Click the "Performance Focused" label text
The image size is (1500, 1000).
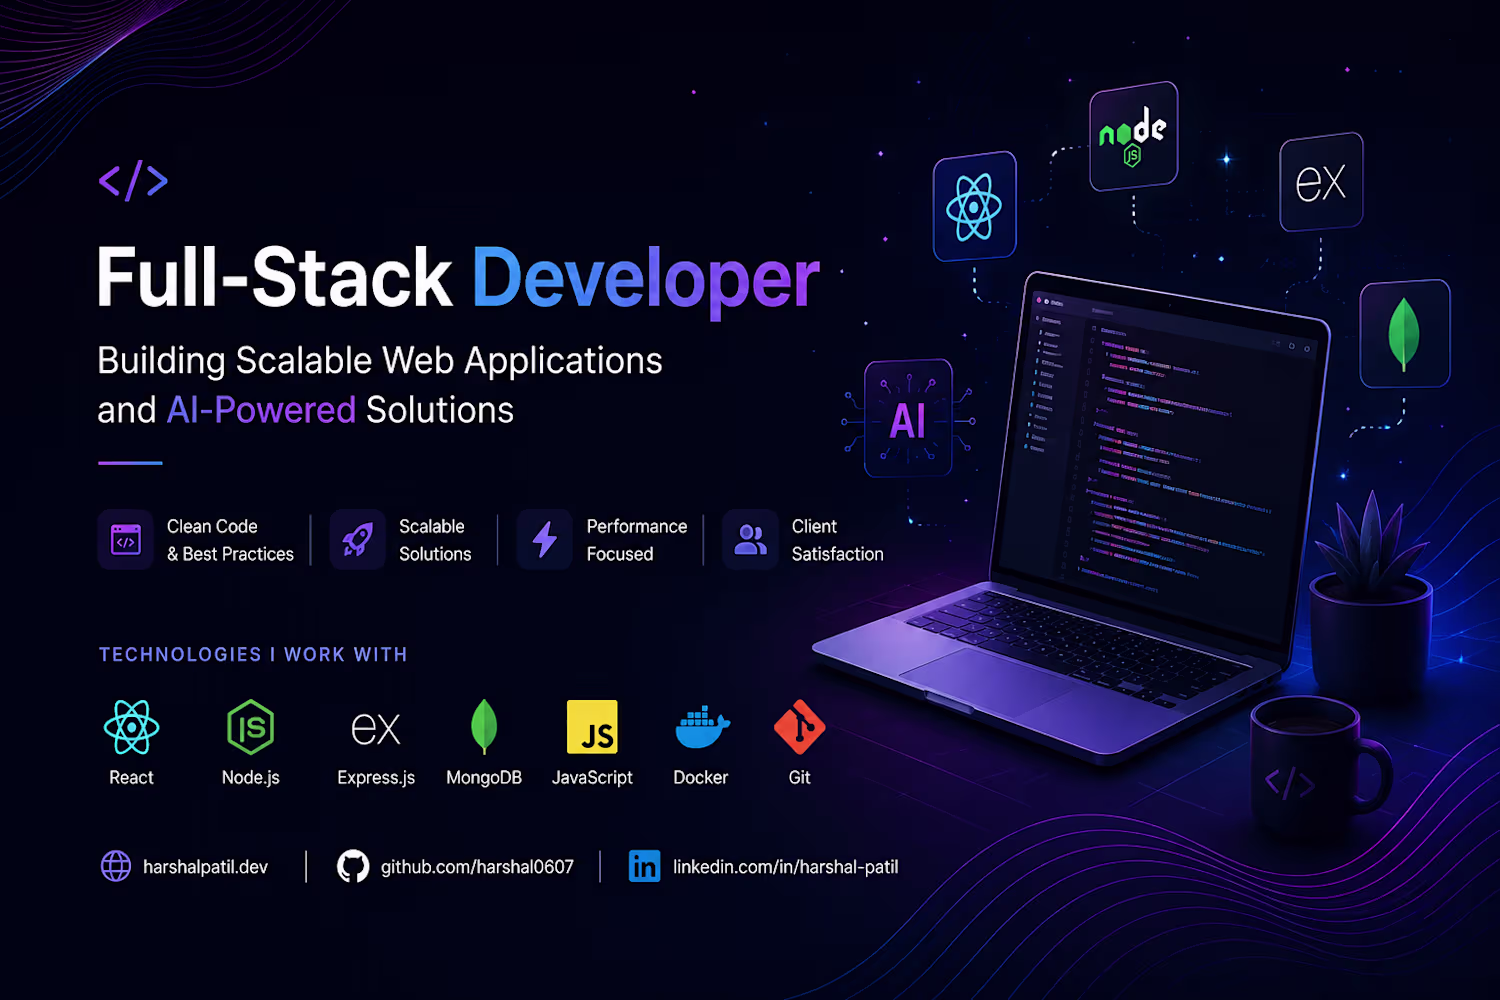[x=637, y=540]
